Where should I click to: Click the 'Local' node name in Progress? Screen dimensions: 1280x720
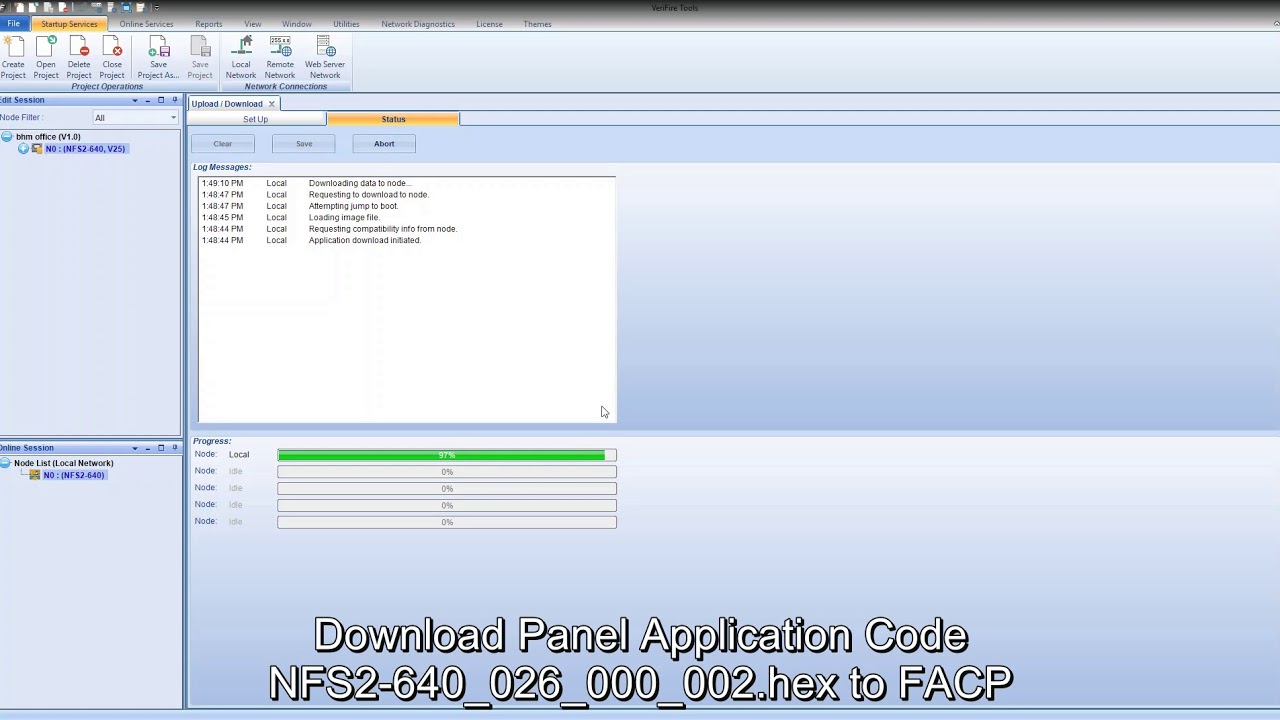[x=239, y=455]
